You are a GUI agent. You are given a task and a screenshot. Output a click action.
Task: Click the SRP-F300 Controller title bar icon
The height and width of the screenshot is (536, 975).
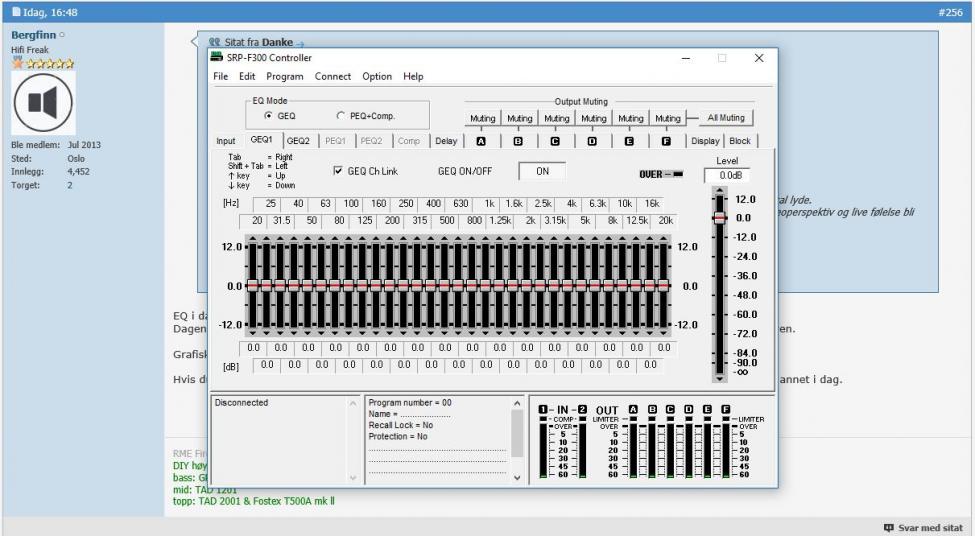[217, 58]
